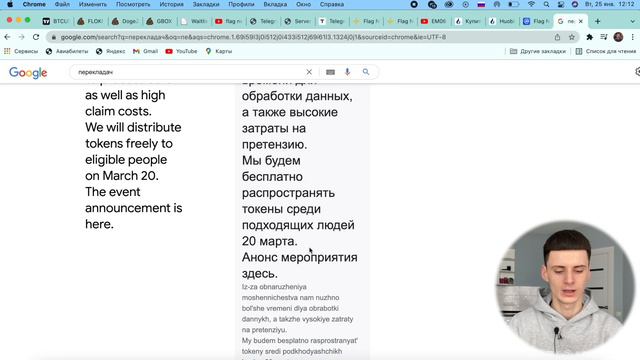
Task: Open the Окно menu
Action: (x=303, y=4)
